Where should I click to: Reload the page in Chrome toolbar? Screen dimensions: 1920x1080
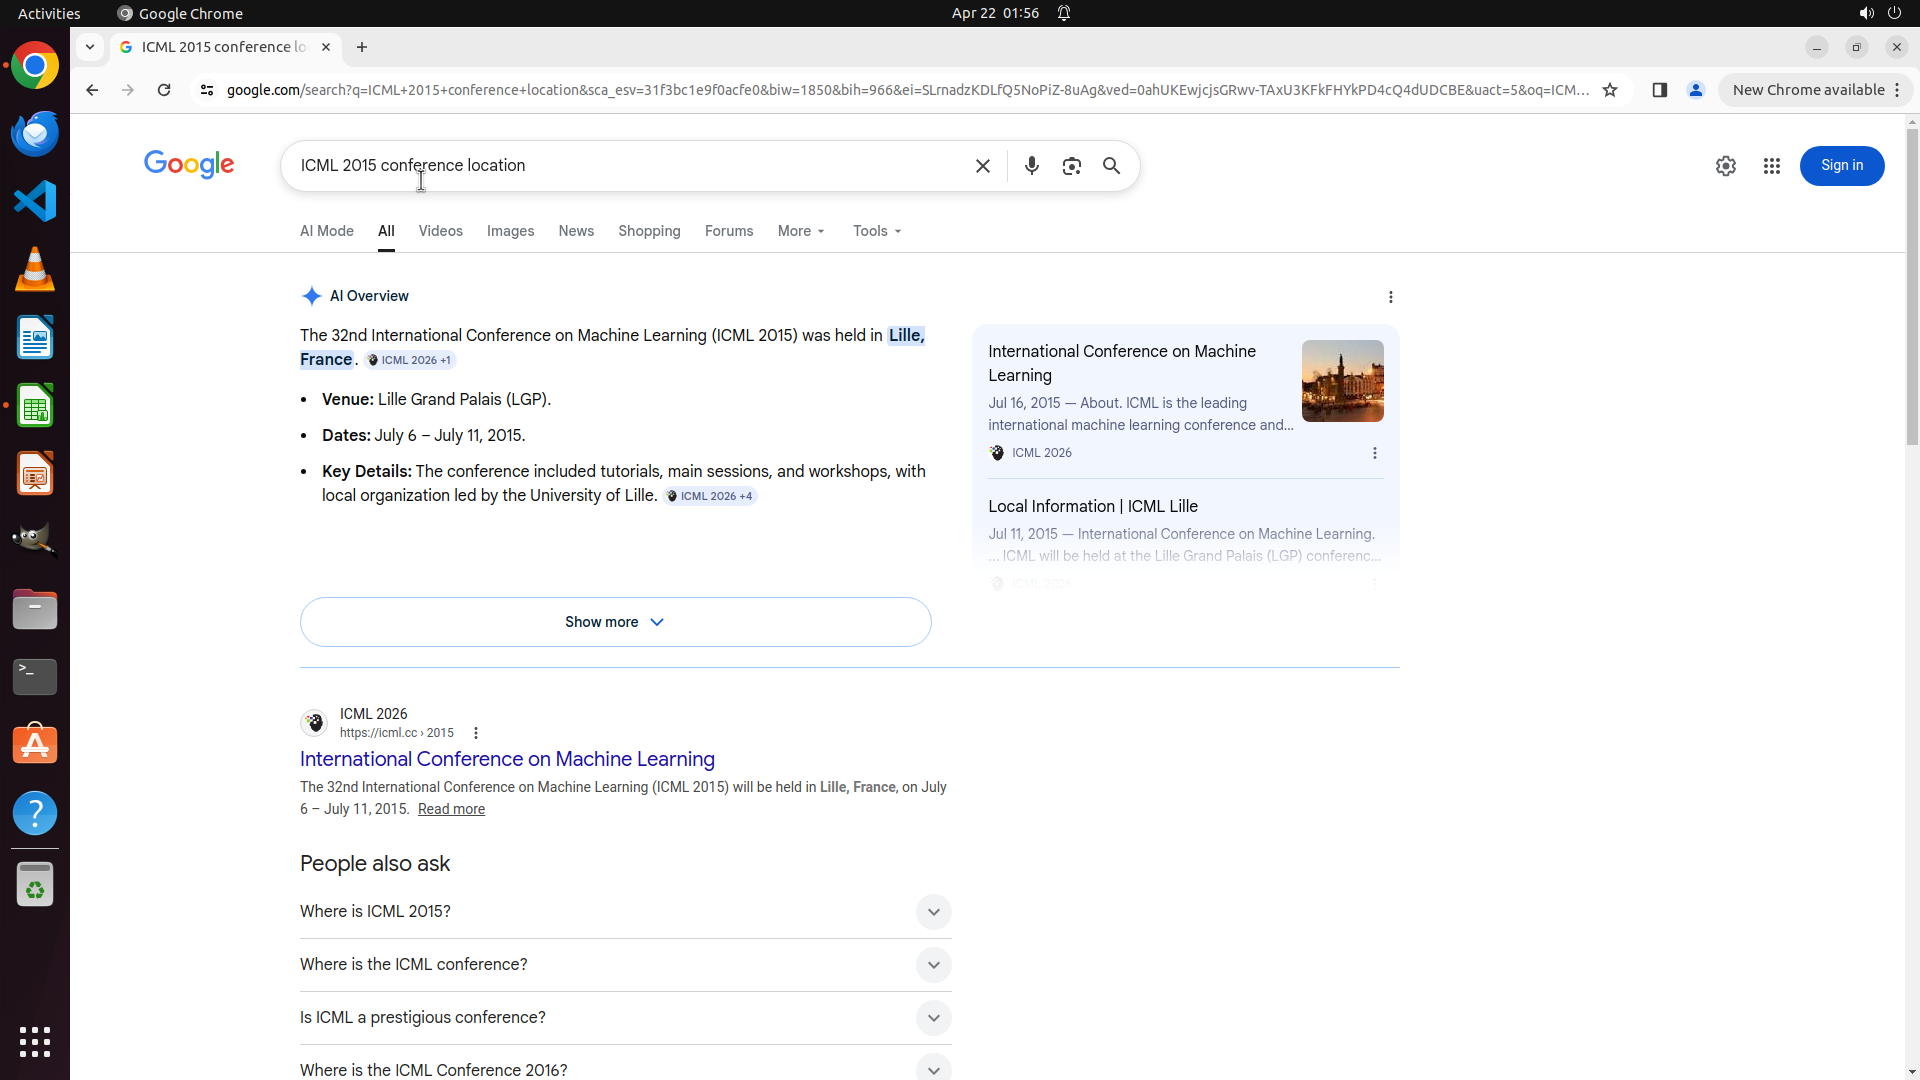[x=164, y=90]
